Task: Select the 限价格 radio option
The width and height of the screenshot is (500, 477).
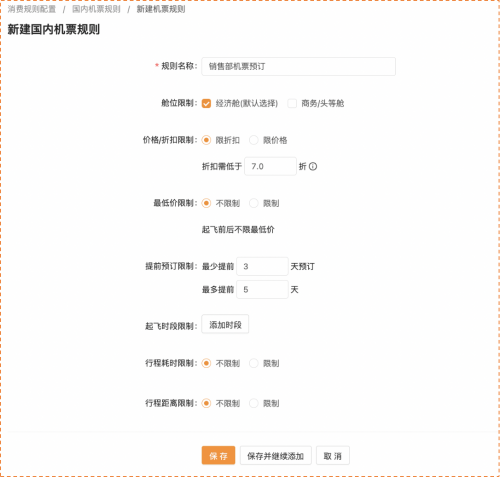Action: [254, 140]
